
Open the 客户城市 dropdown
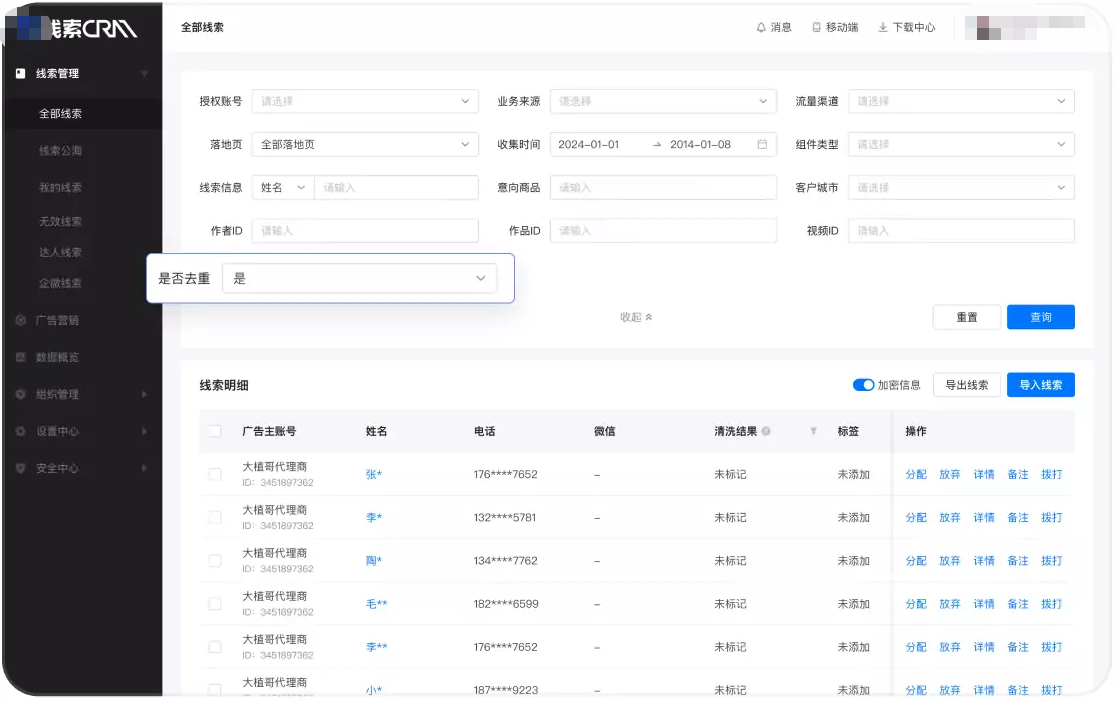(x=960, y=187)
